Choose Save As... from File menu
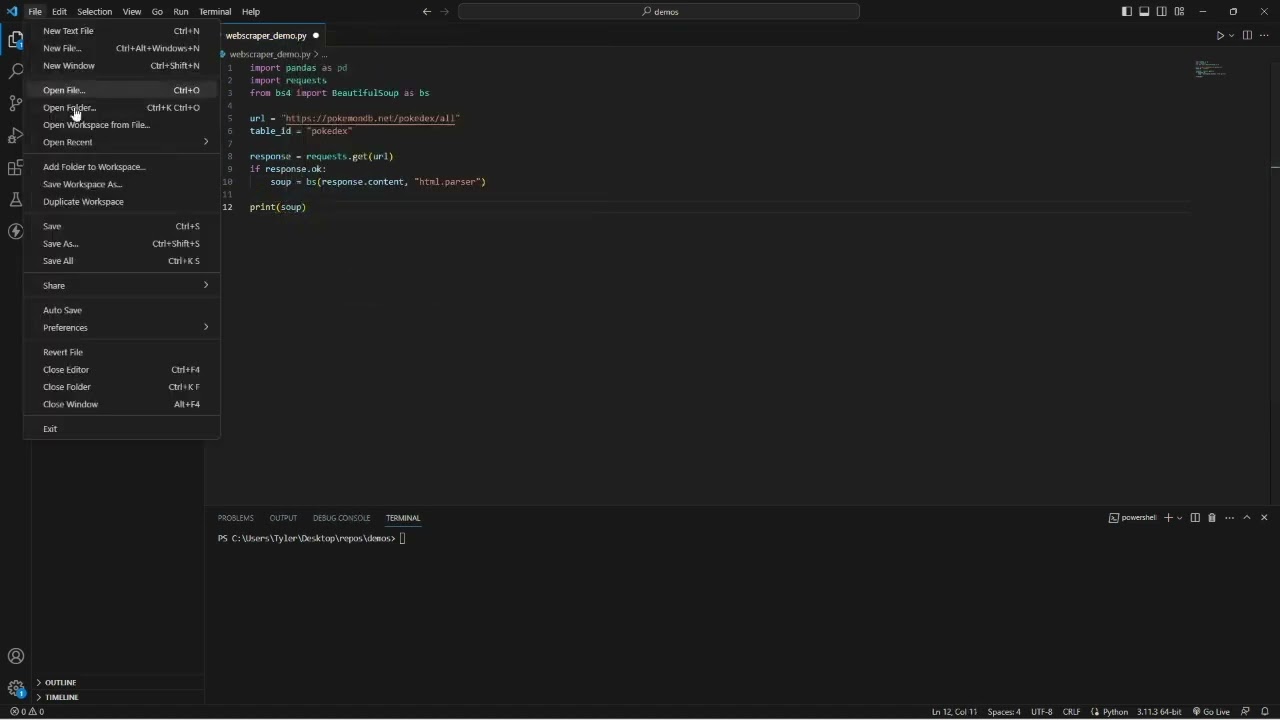1280x720 pixels. [121, 244]
